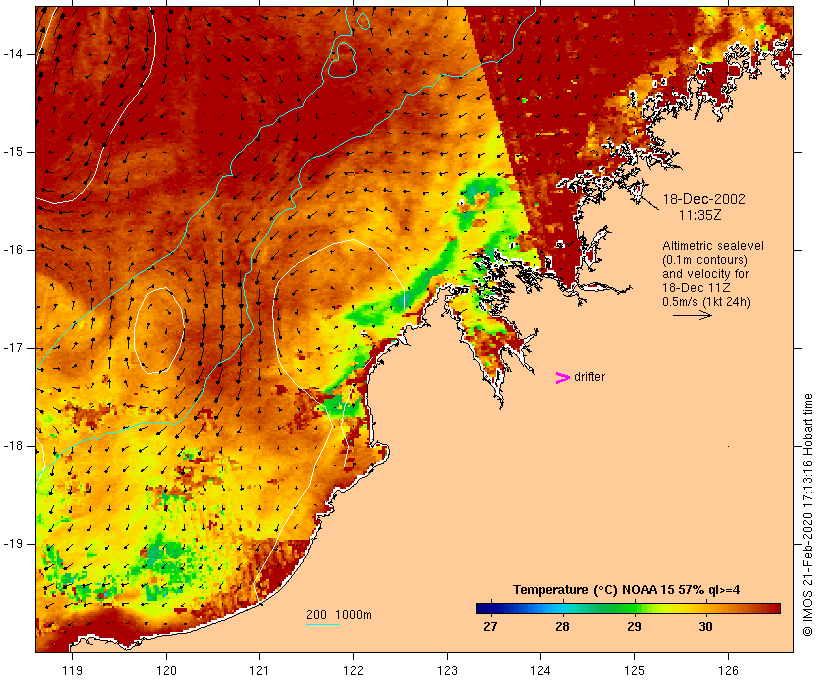This screenshot has height=680, width=820.
Task: Click the magenta drifter marker symbol
Action: [562, 378]
